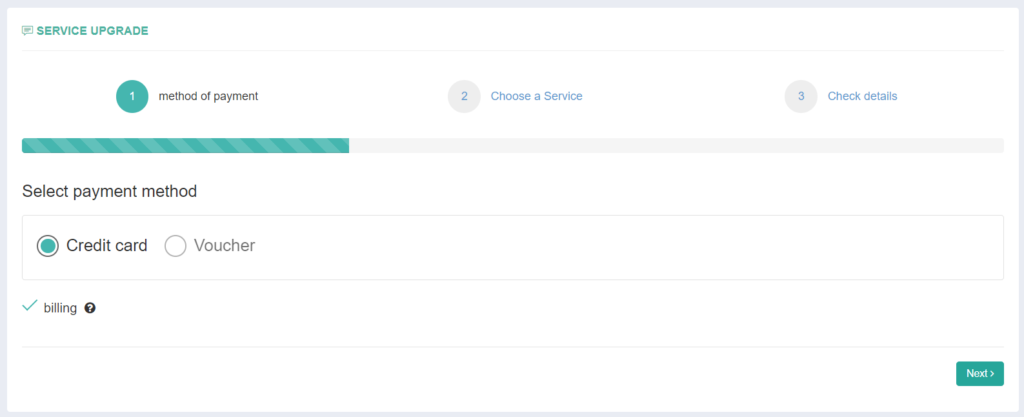Click the striped filled progress bar section
Image resolution: width=1024 pixels, height=417 pixels.
pyautogui.click(x=185, y=146)
